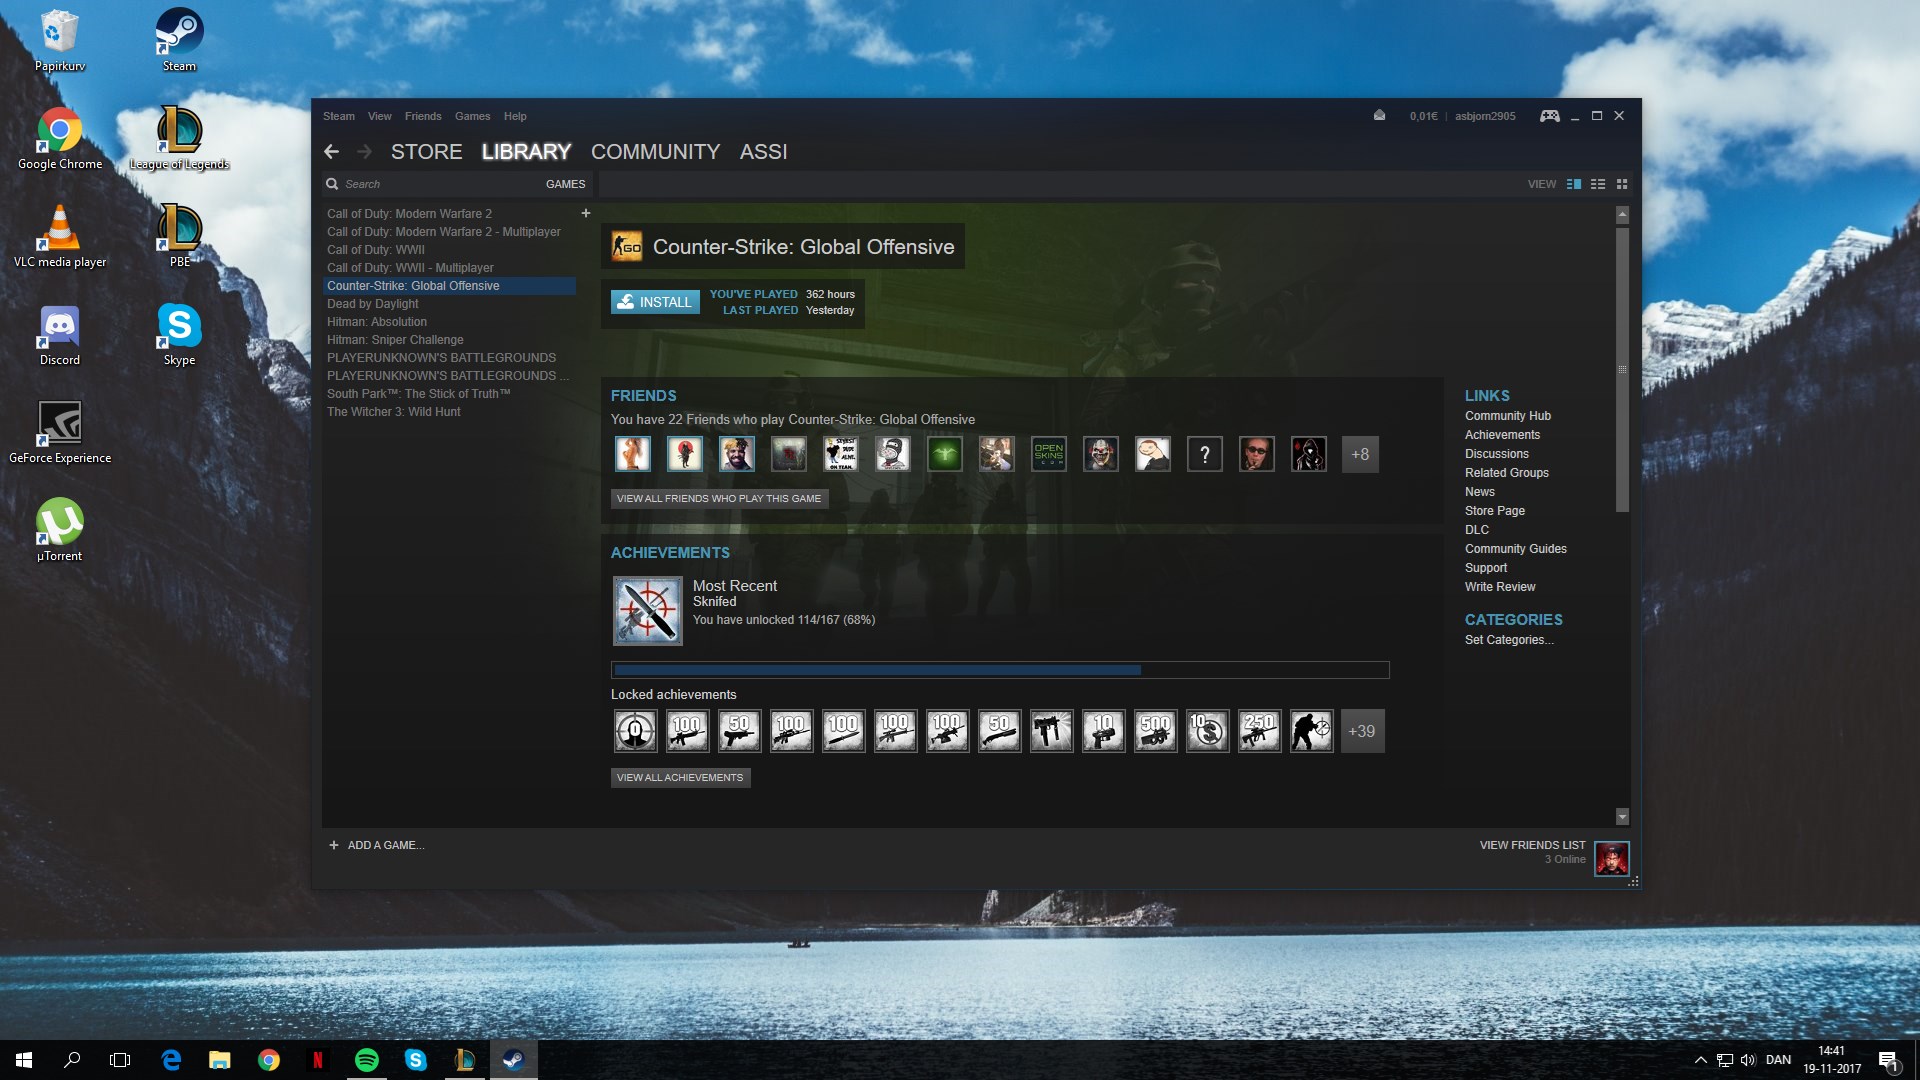Viewport: 1920px width, 1080px height.
Task: Switch to the STORE tab
Action: click(x=427, y=152)
